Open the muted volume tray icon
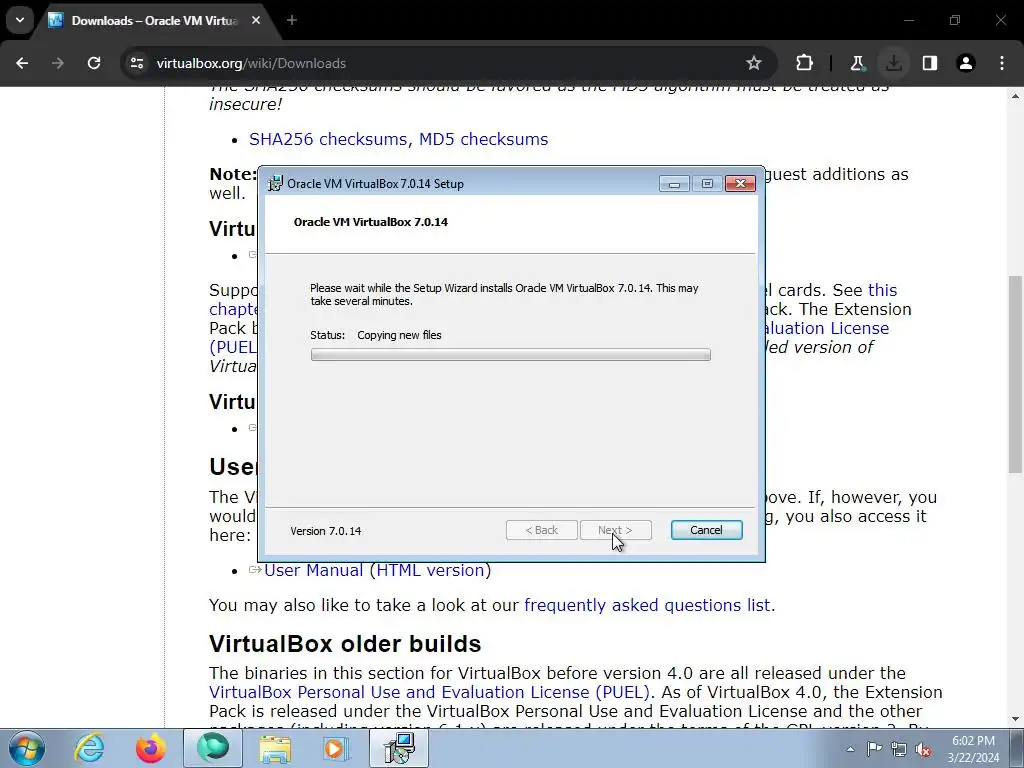Viewport: 1024px width, 768px height. pyautogui.click(x=923, y=749)
